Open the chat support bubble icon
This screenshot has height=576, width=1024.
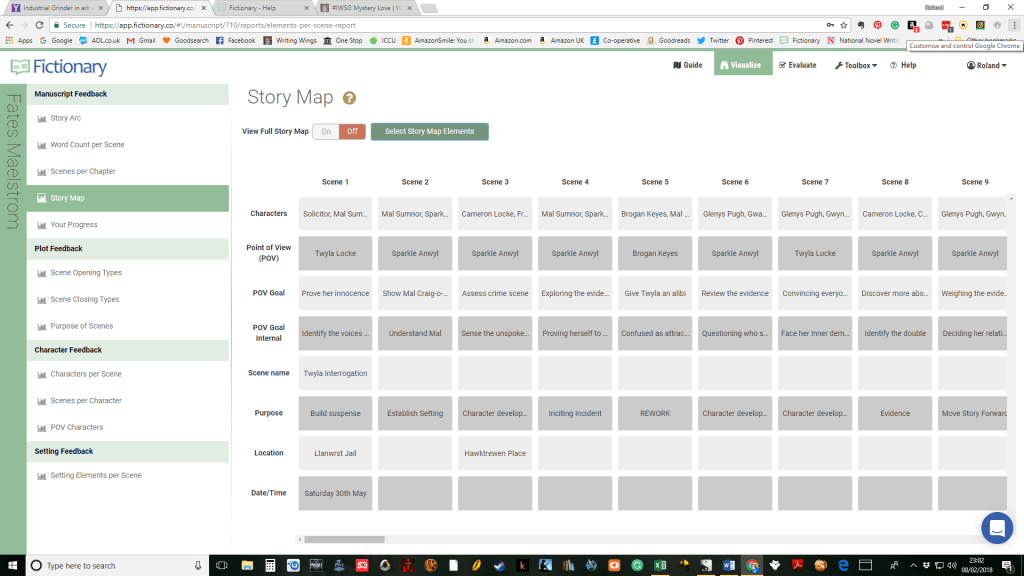pyautogui.click(x=996, y=527)
